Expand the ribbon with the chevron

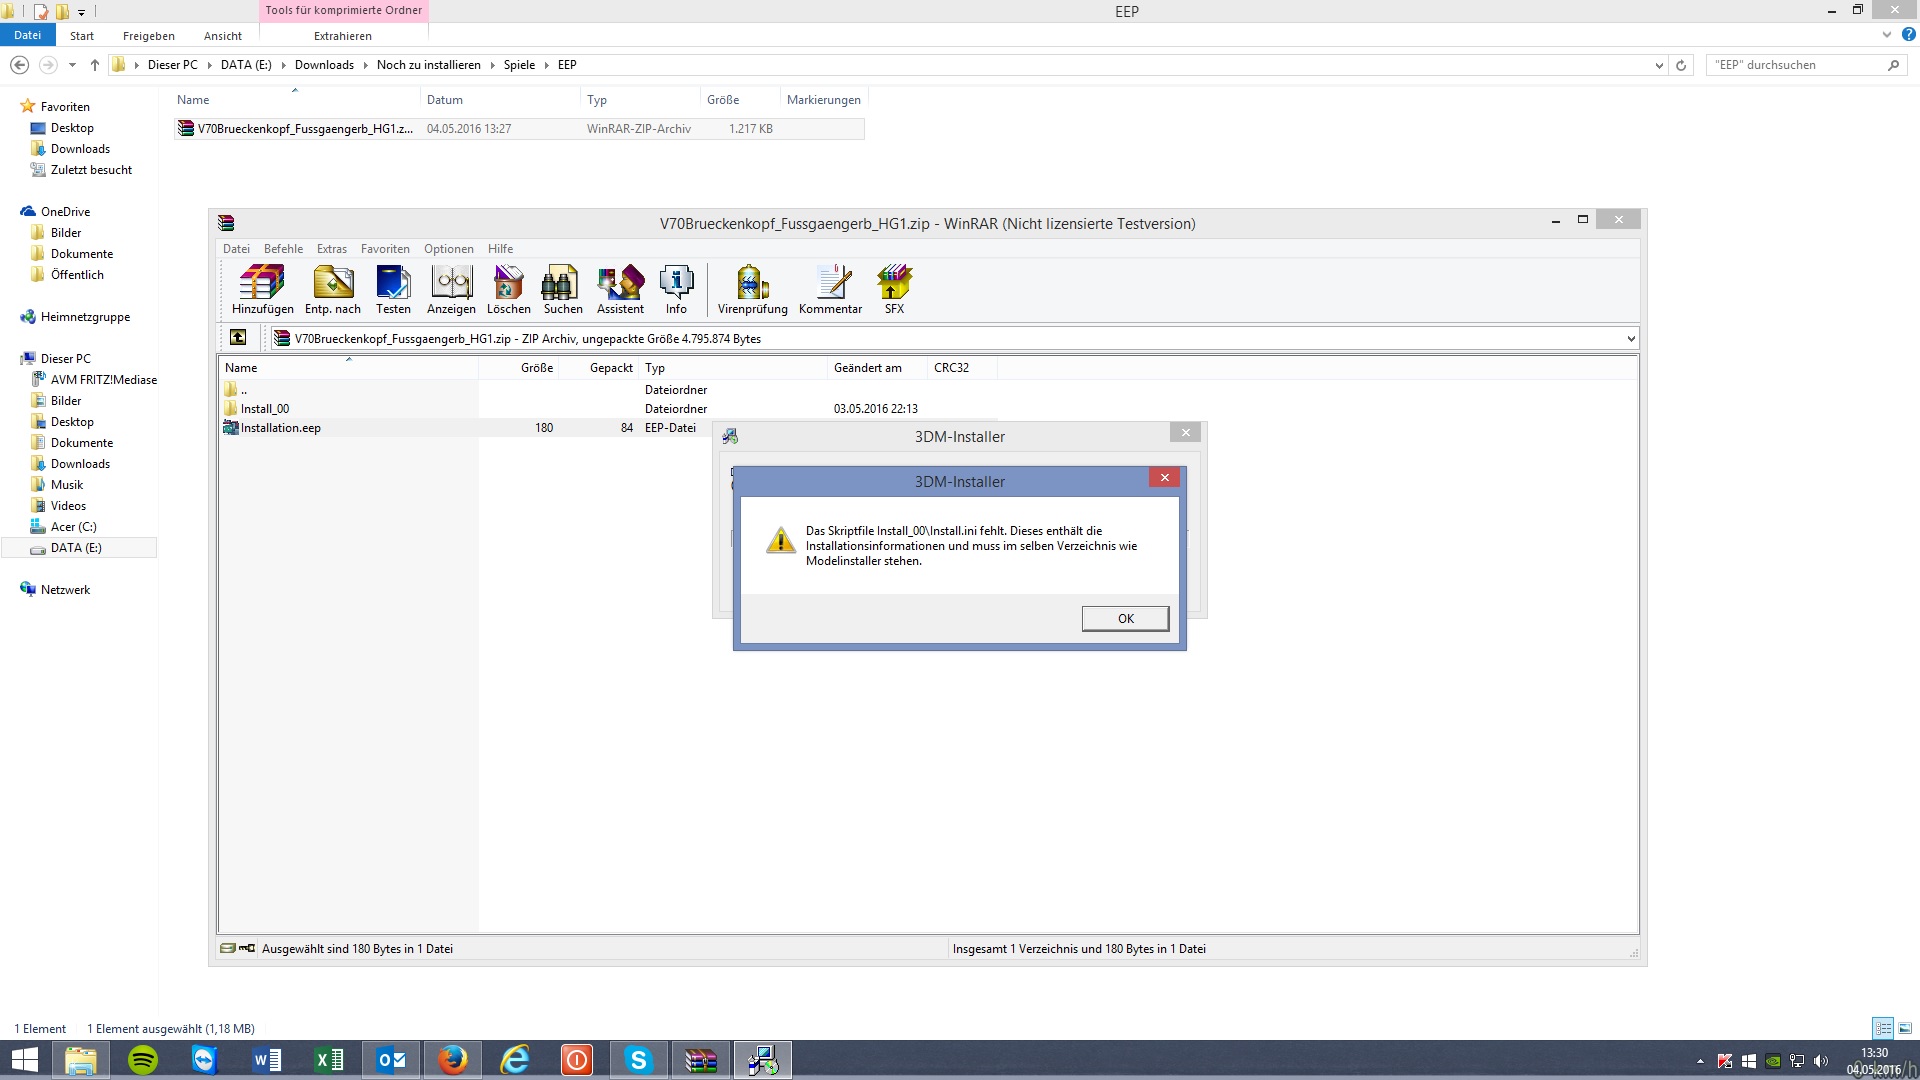point(1886,35)
